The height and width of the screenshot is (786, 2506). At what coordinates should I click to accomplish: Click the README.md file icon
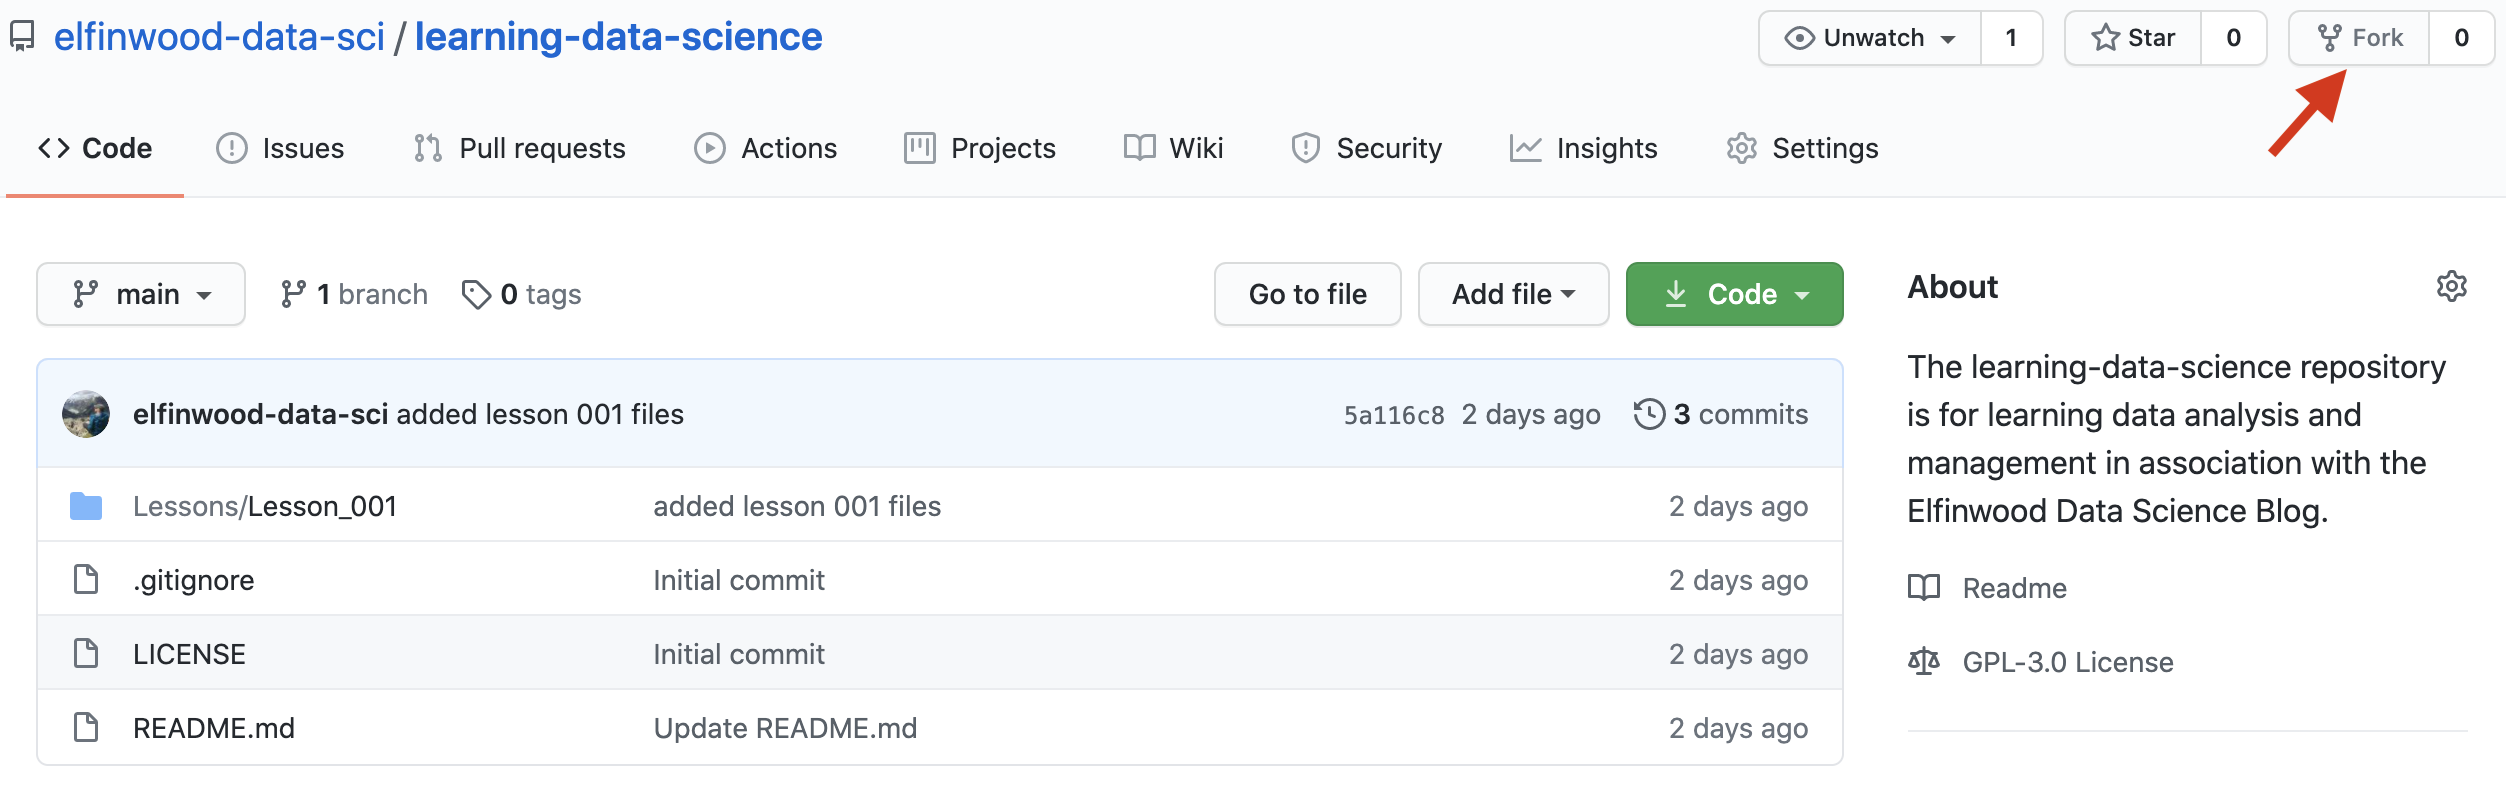pyautogui.click(x=86, y=728)
